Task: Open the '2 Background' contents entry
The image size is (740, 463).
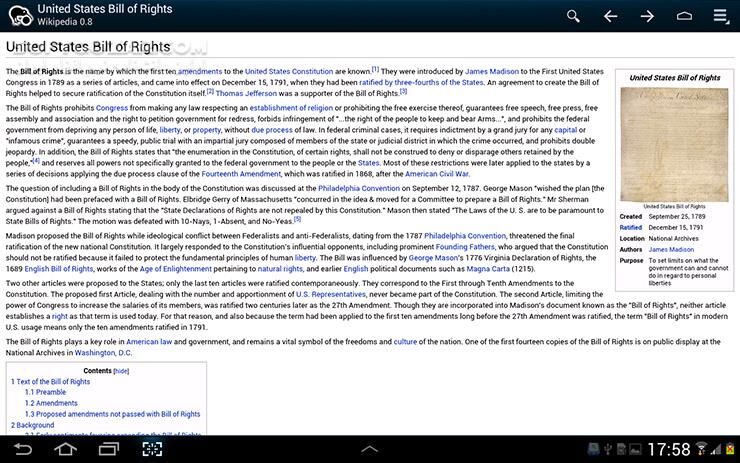Action: pyautogui.click(x=33, y=425)
